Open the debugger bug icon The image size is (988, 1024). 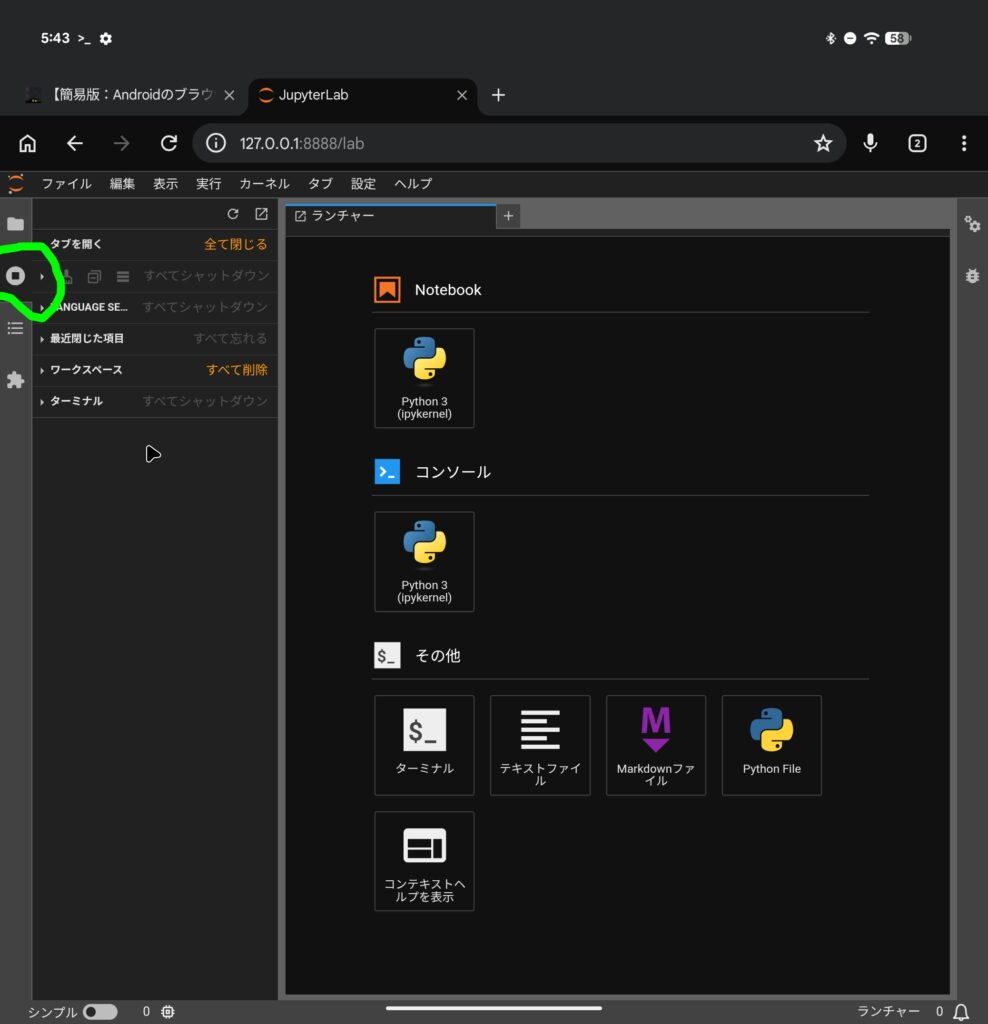coord(972,276)
